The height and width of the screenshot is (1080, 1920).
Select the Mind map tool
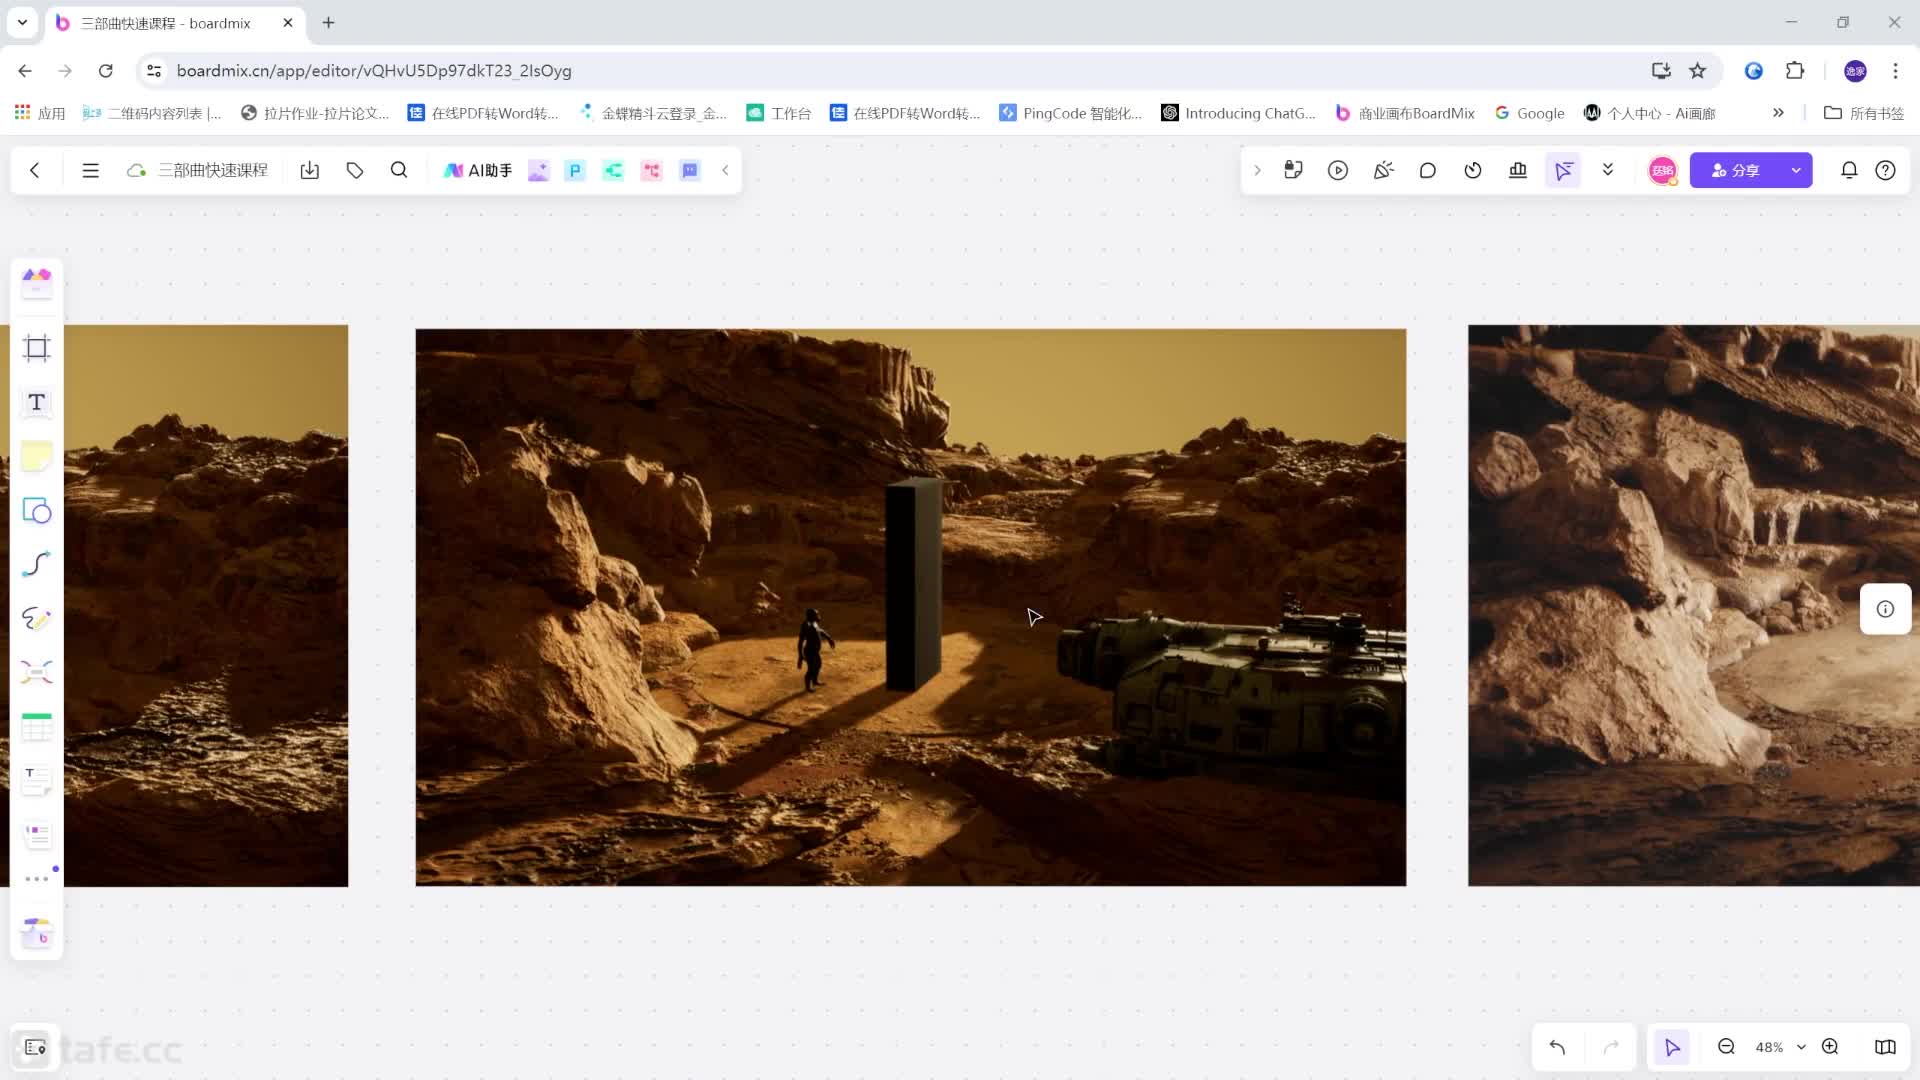click(x=37, y=673)
